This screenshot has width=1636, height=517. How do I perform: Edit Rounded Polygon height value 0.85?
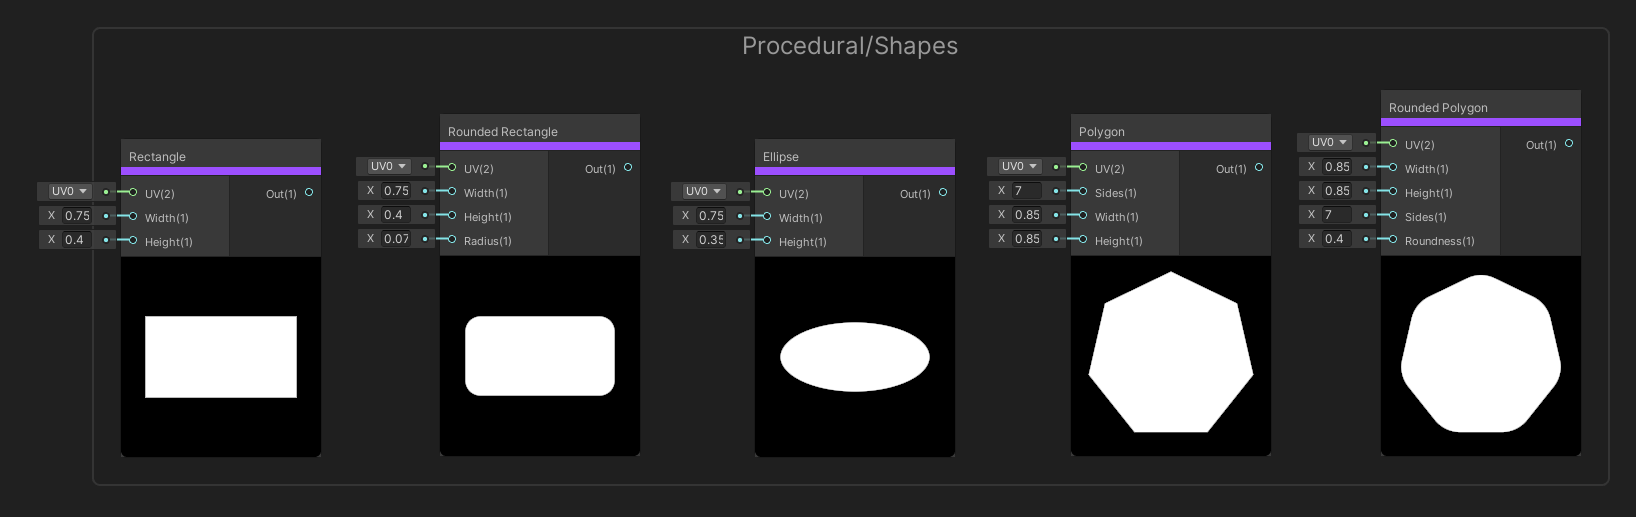1337,190
